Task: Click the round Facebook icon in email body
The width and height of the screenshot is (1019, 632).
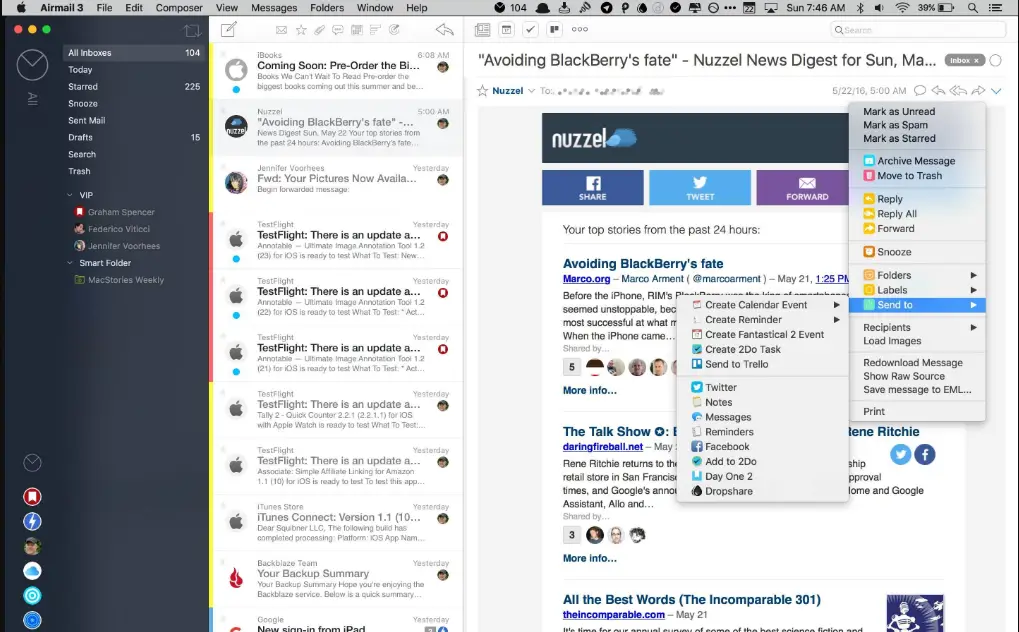Action: 925,454
